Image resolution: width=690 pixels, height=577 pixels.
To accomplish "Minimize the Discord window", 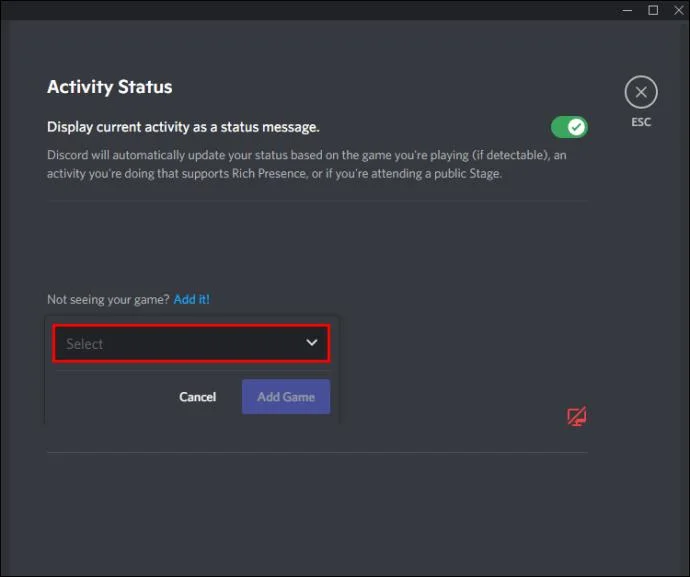I will tap(628, 10).
